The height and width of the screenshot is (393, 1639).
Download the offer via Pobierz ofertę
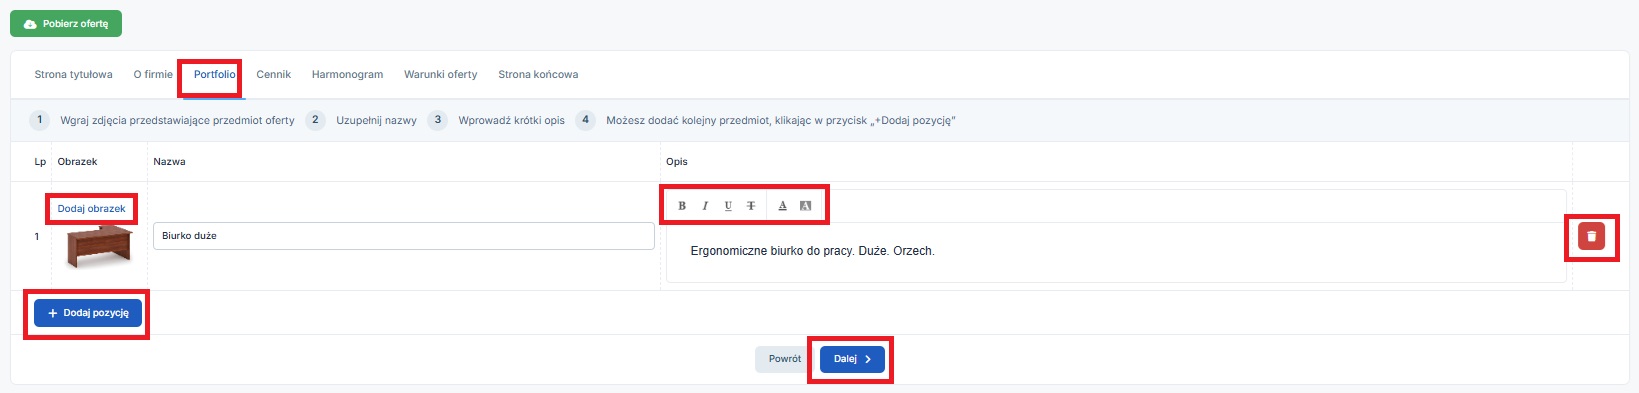[x=66, y=23]
